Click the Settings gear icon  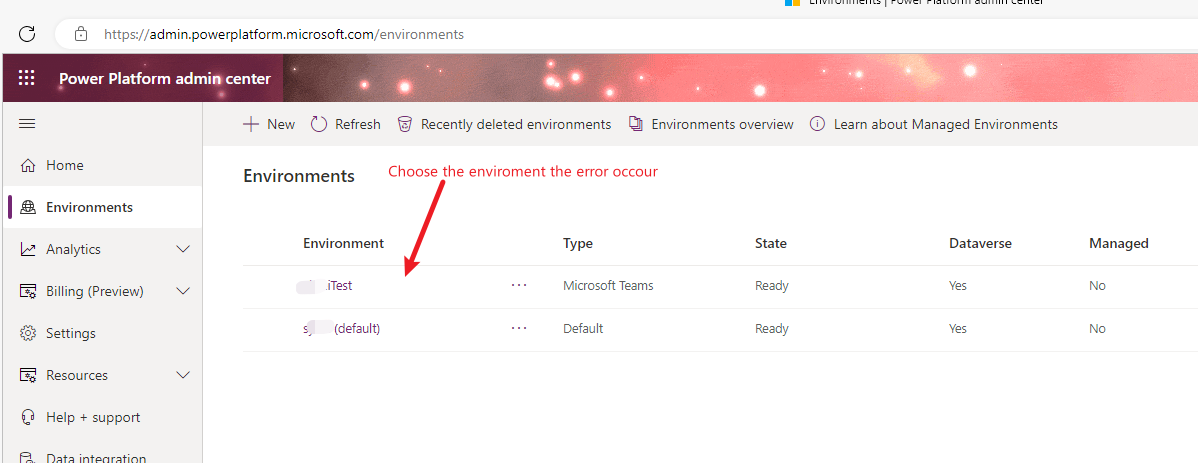pyautogui.click(x=28, y=333)
